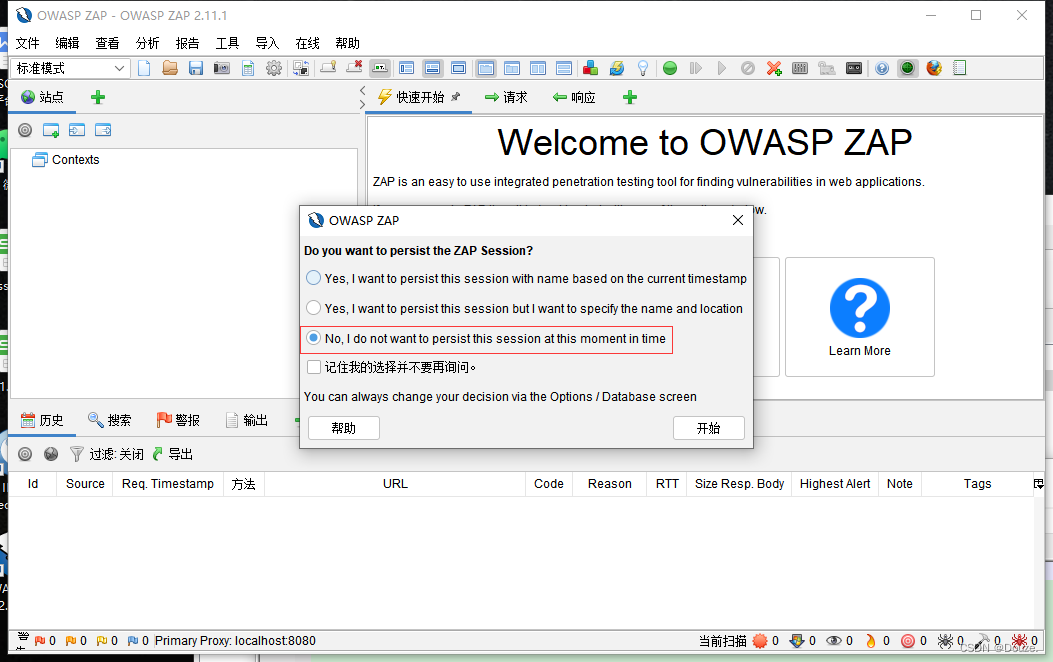1053x662 pixels.
Task: Switch to the 警报 alerts tab
Action: coord(178,420)
